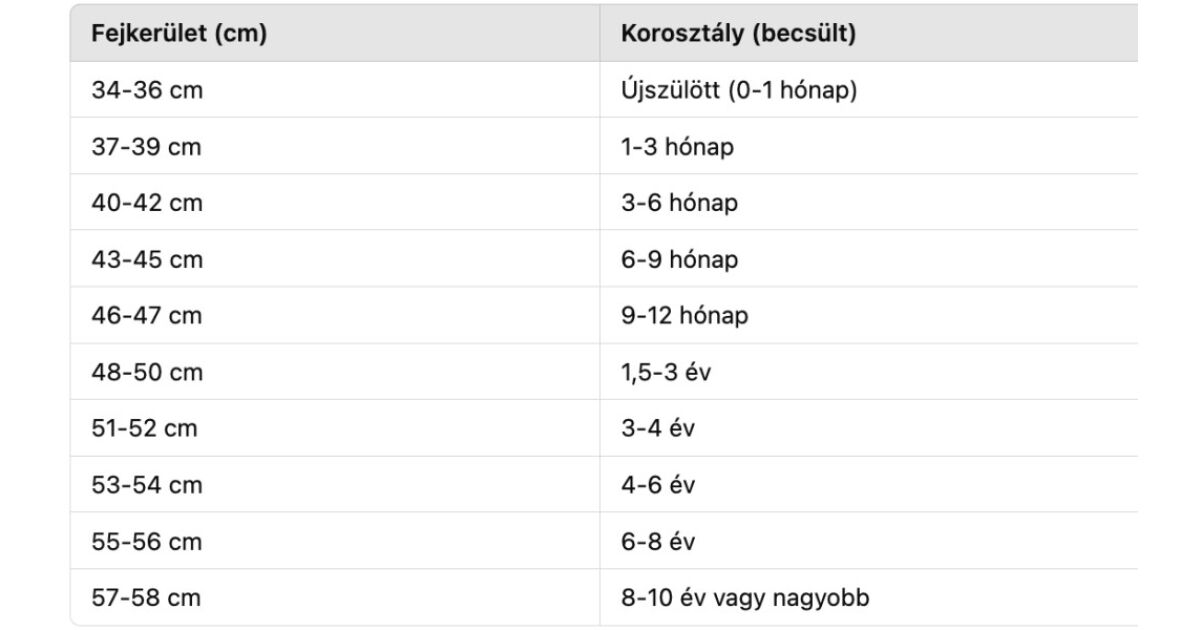Click the "1-3 hónap" age cell

(x=677, y=147)
